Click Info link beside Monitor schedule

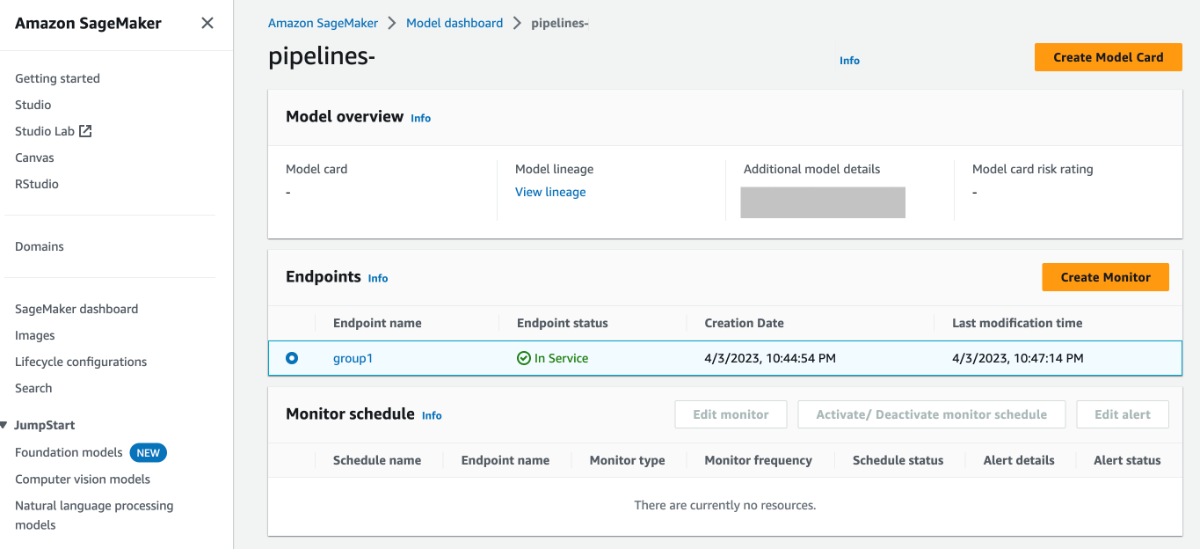click(x=431, y=415)
